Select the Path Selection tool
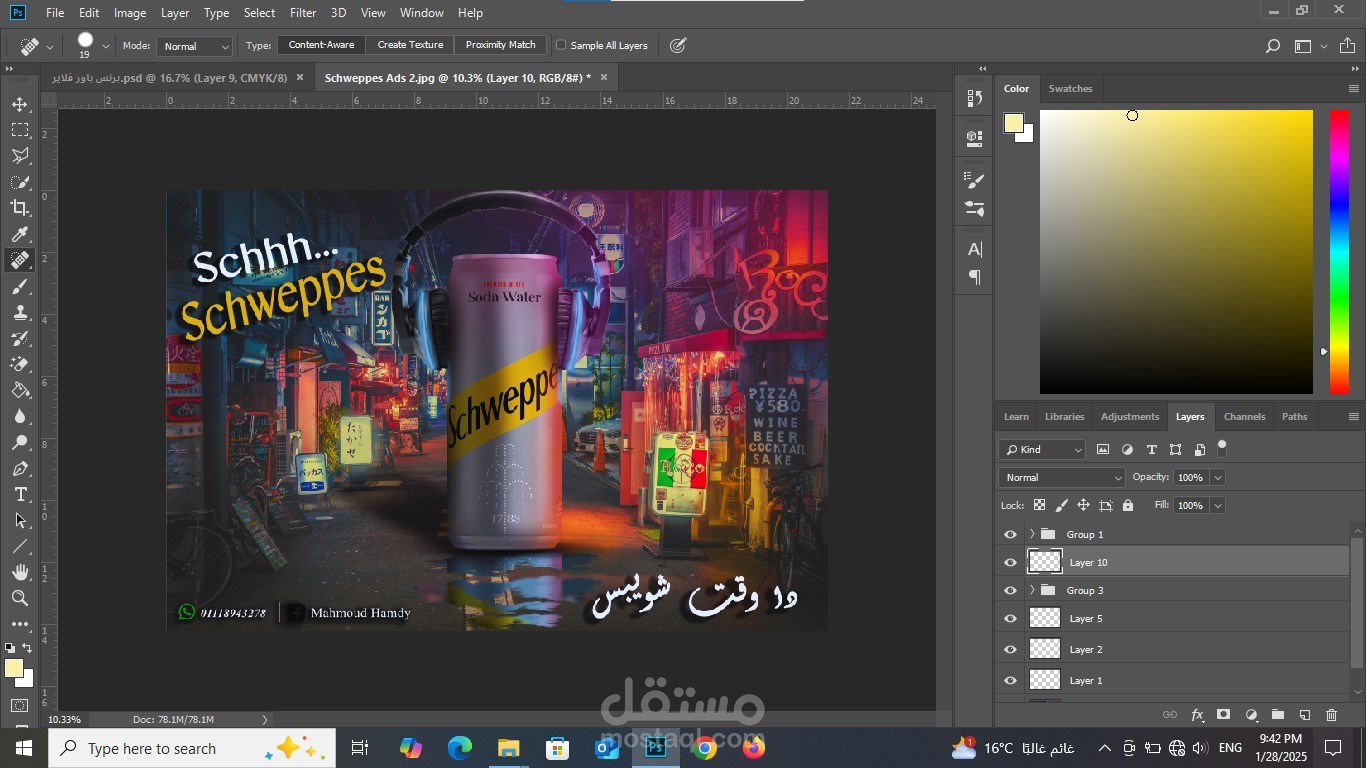The image size is (1366, 768). coord(20,520)
